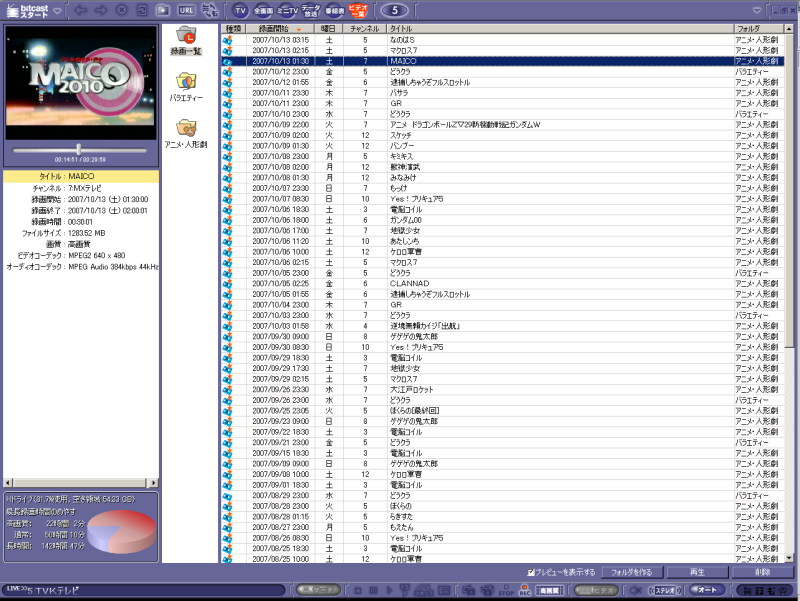Click the 再生 play button
Screen dimensions: 800x601
697,572
